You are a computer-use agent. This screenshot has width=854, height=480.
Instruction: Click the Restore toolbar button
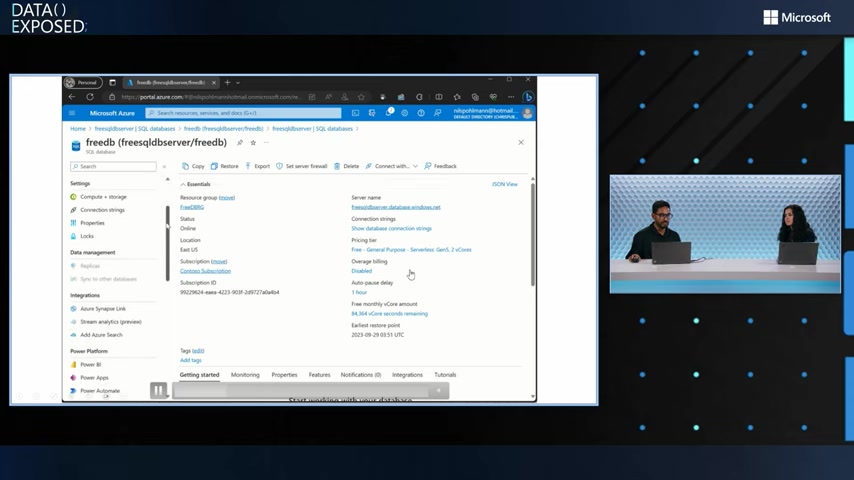click(x=224, y=166)
